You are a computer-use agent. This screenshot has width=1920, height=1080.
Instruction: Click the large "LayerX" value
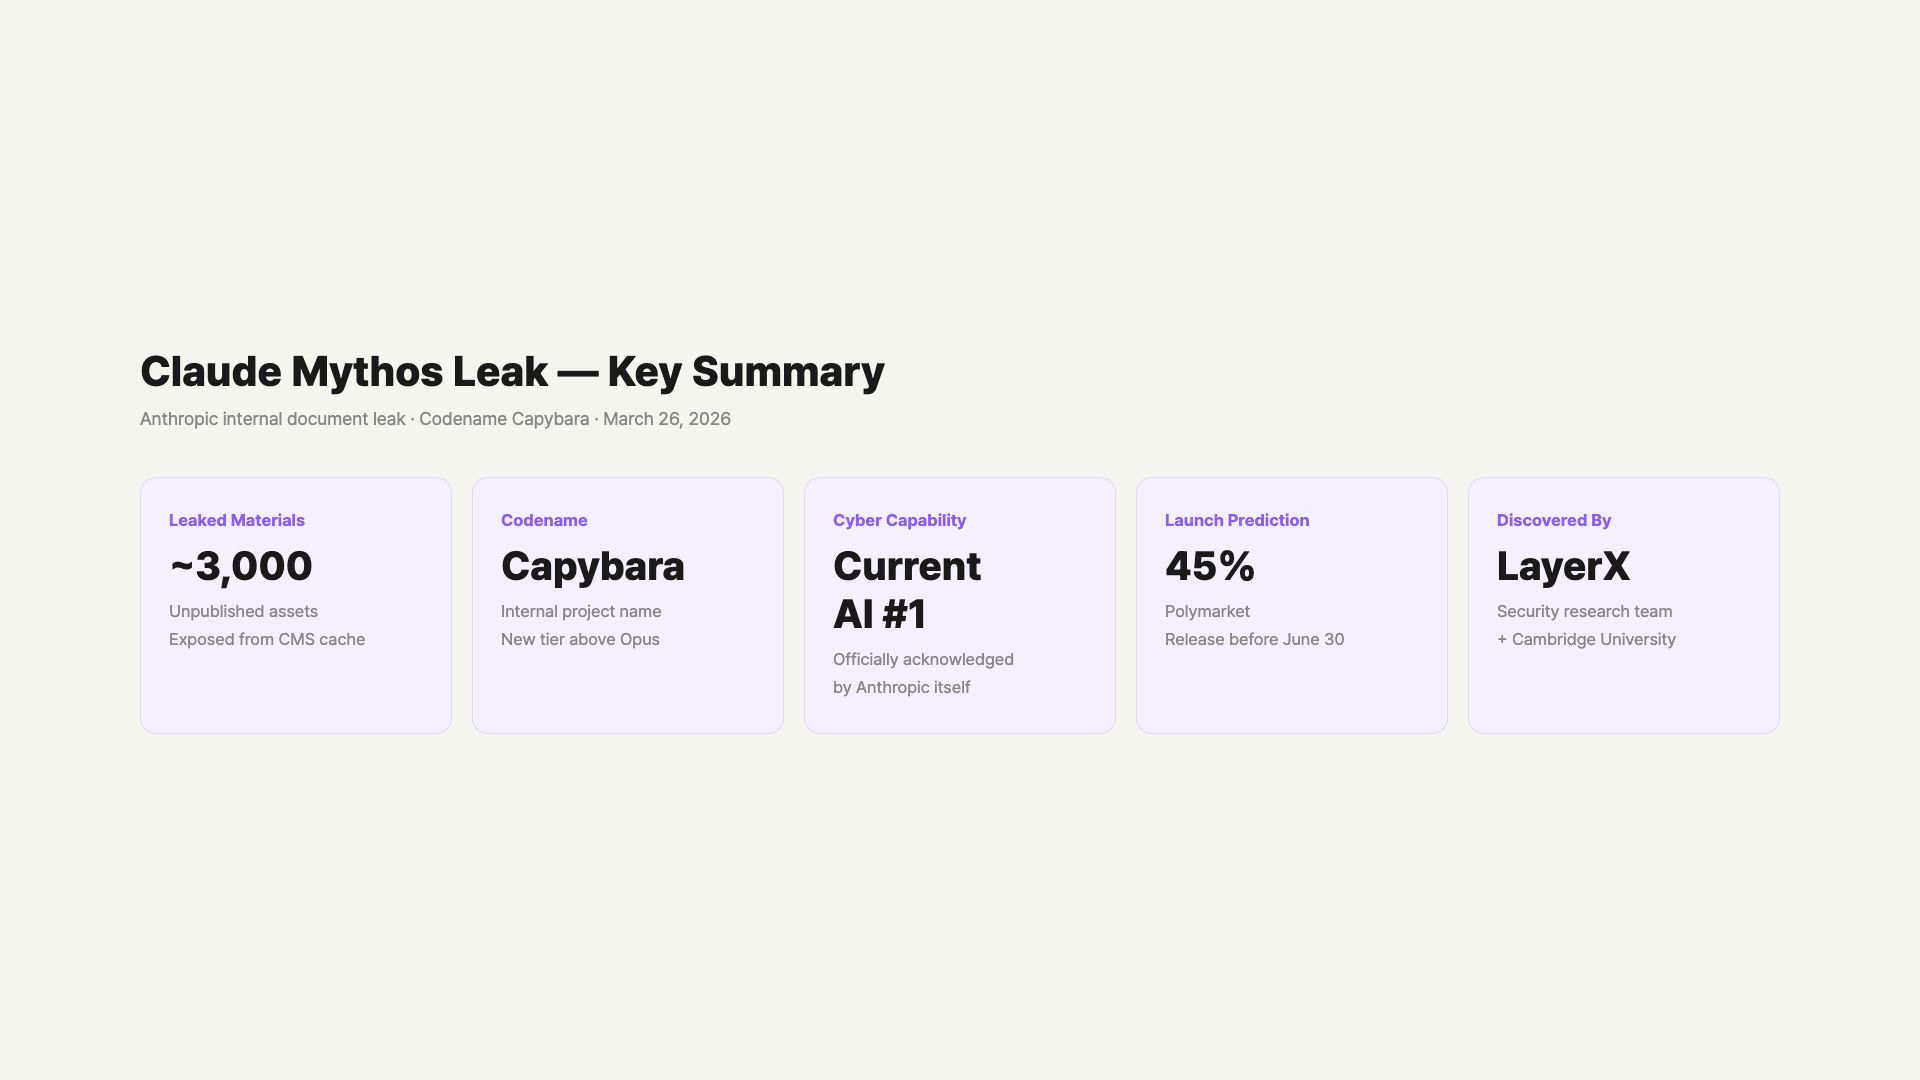pos(1563,566)
